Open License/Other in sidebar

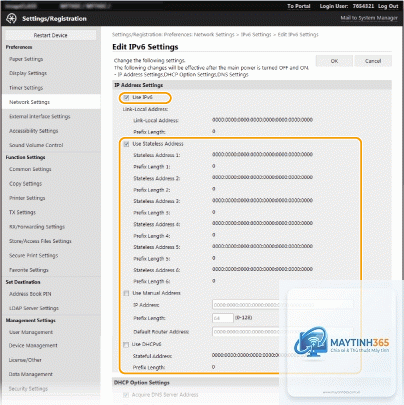pos(25,360)
